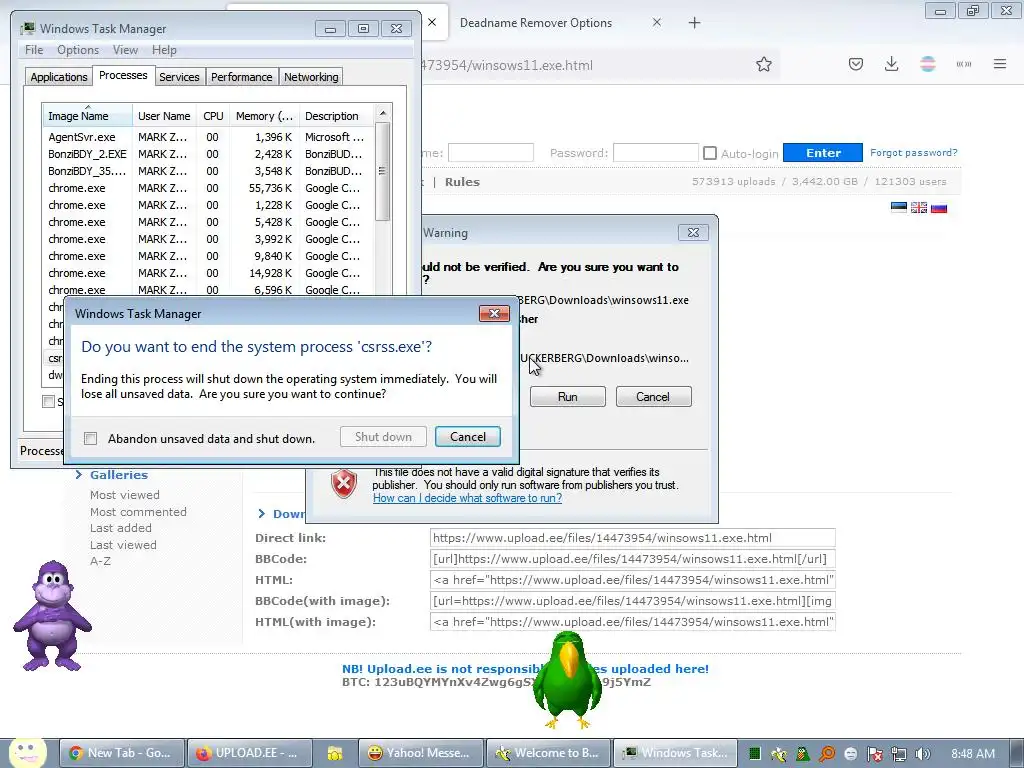The image size is (1024, 768).
Task: Select the BonziBDY_2.EXE process row
Action: click(208, 154)
